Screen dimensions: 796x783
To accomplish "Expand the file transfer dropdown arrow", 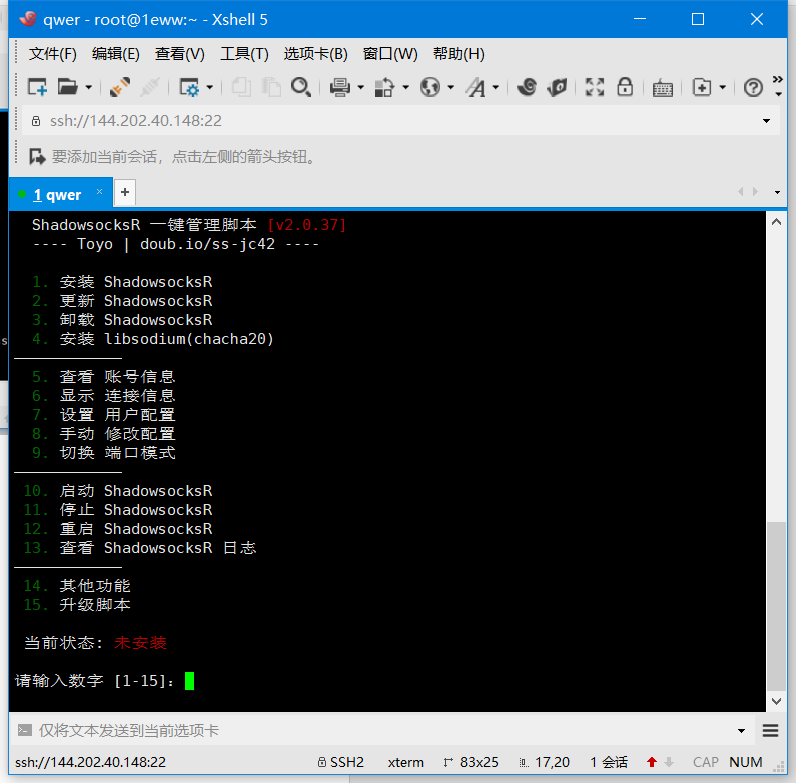I will (x=405, y=88).
